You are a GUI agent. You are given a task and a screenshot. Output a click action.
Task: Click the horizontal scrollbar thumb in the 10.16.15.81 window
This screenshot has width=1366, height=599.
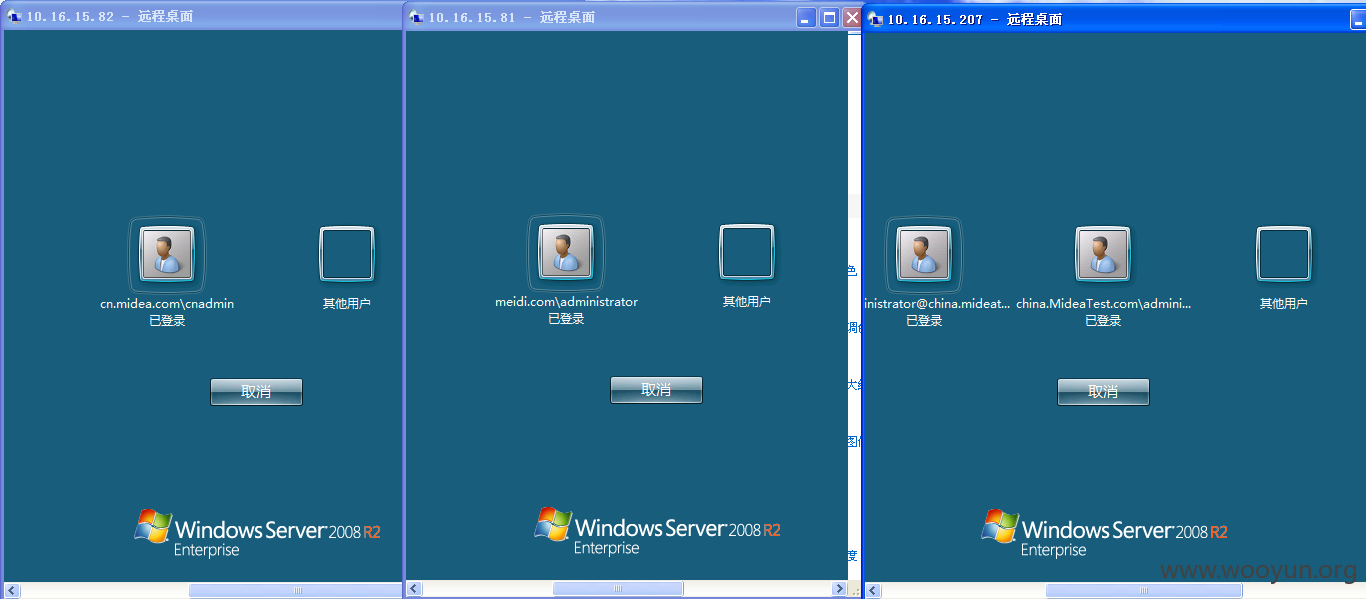[x=618, y=590]
